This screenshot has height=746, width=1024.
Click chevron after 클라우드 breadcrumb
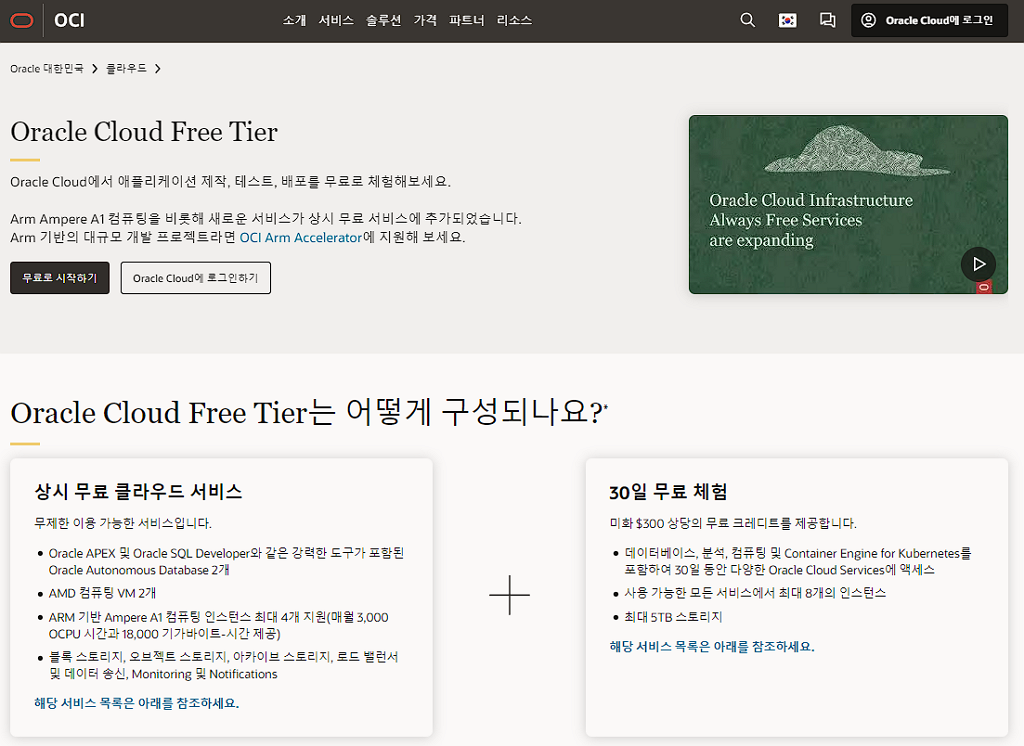157,69
